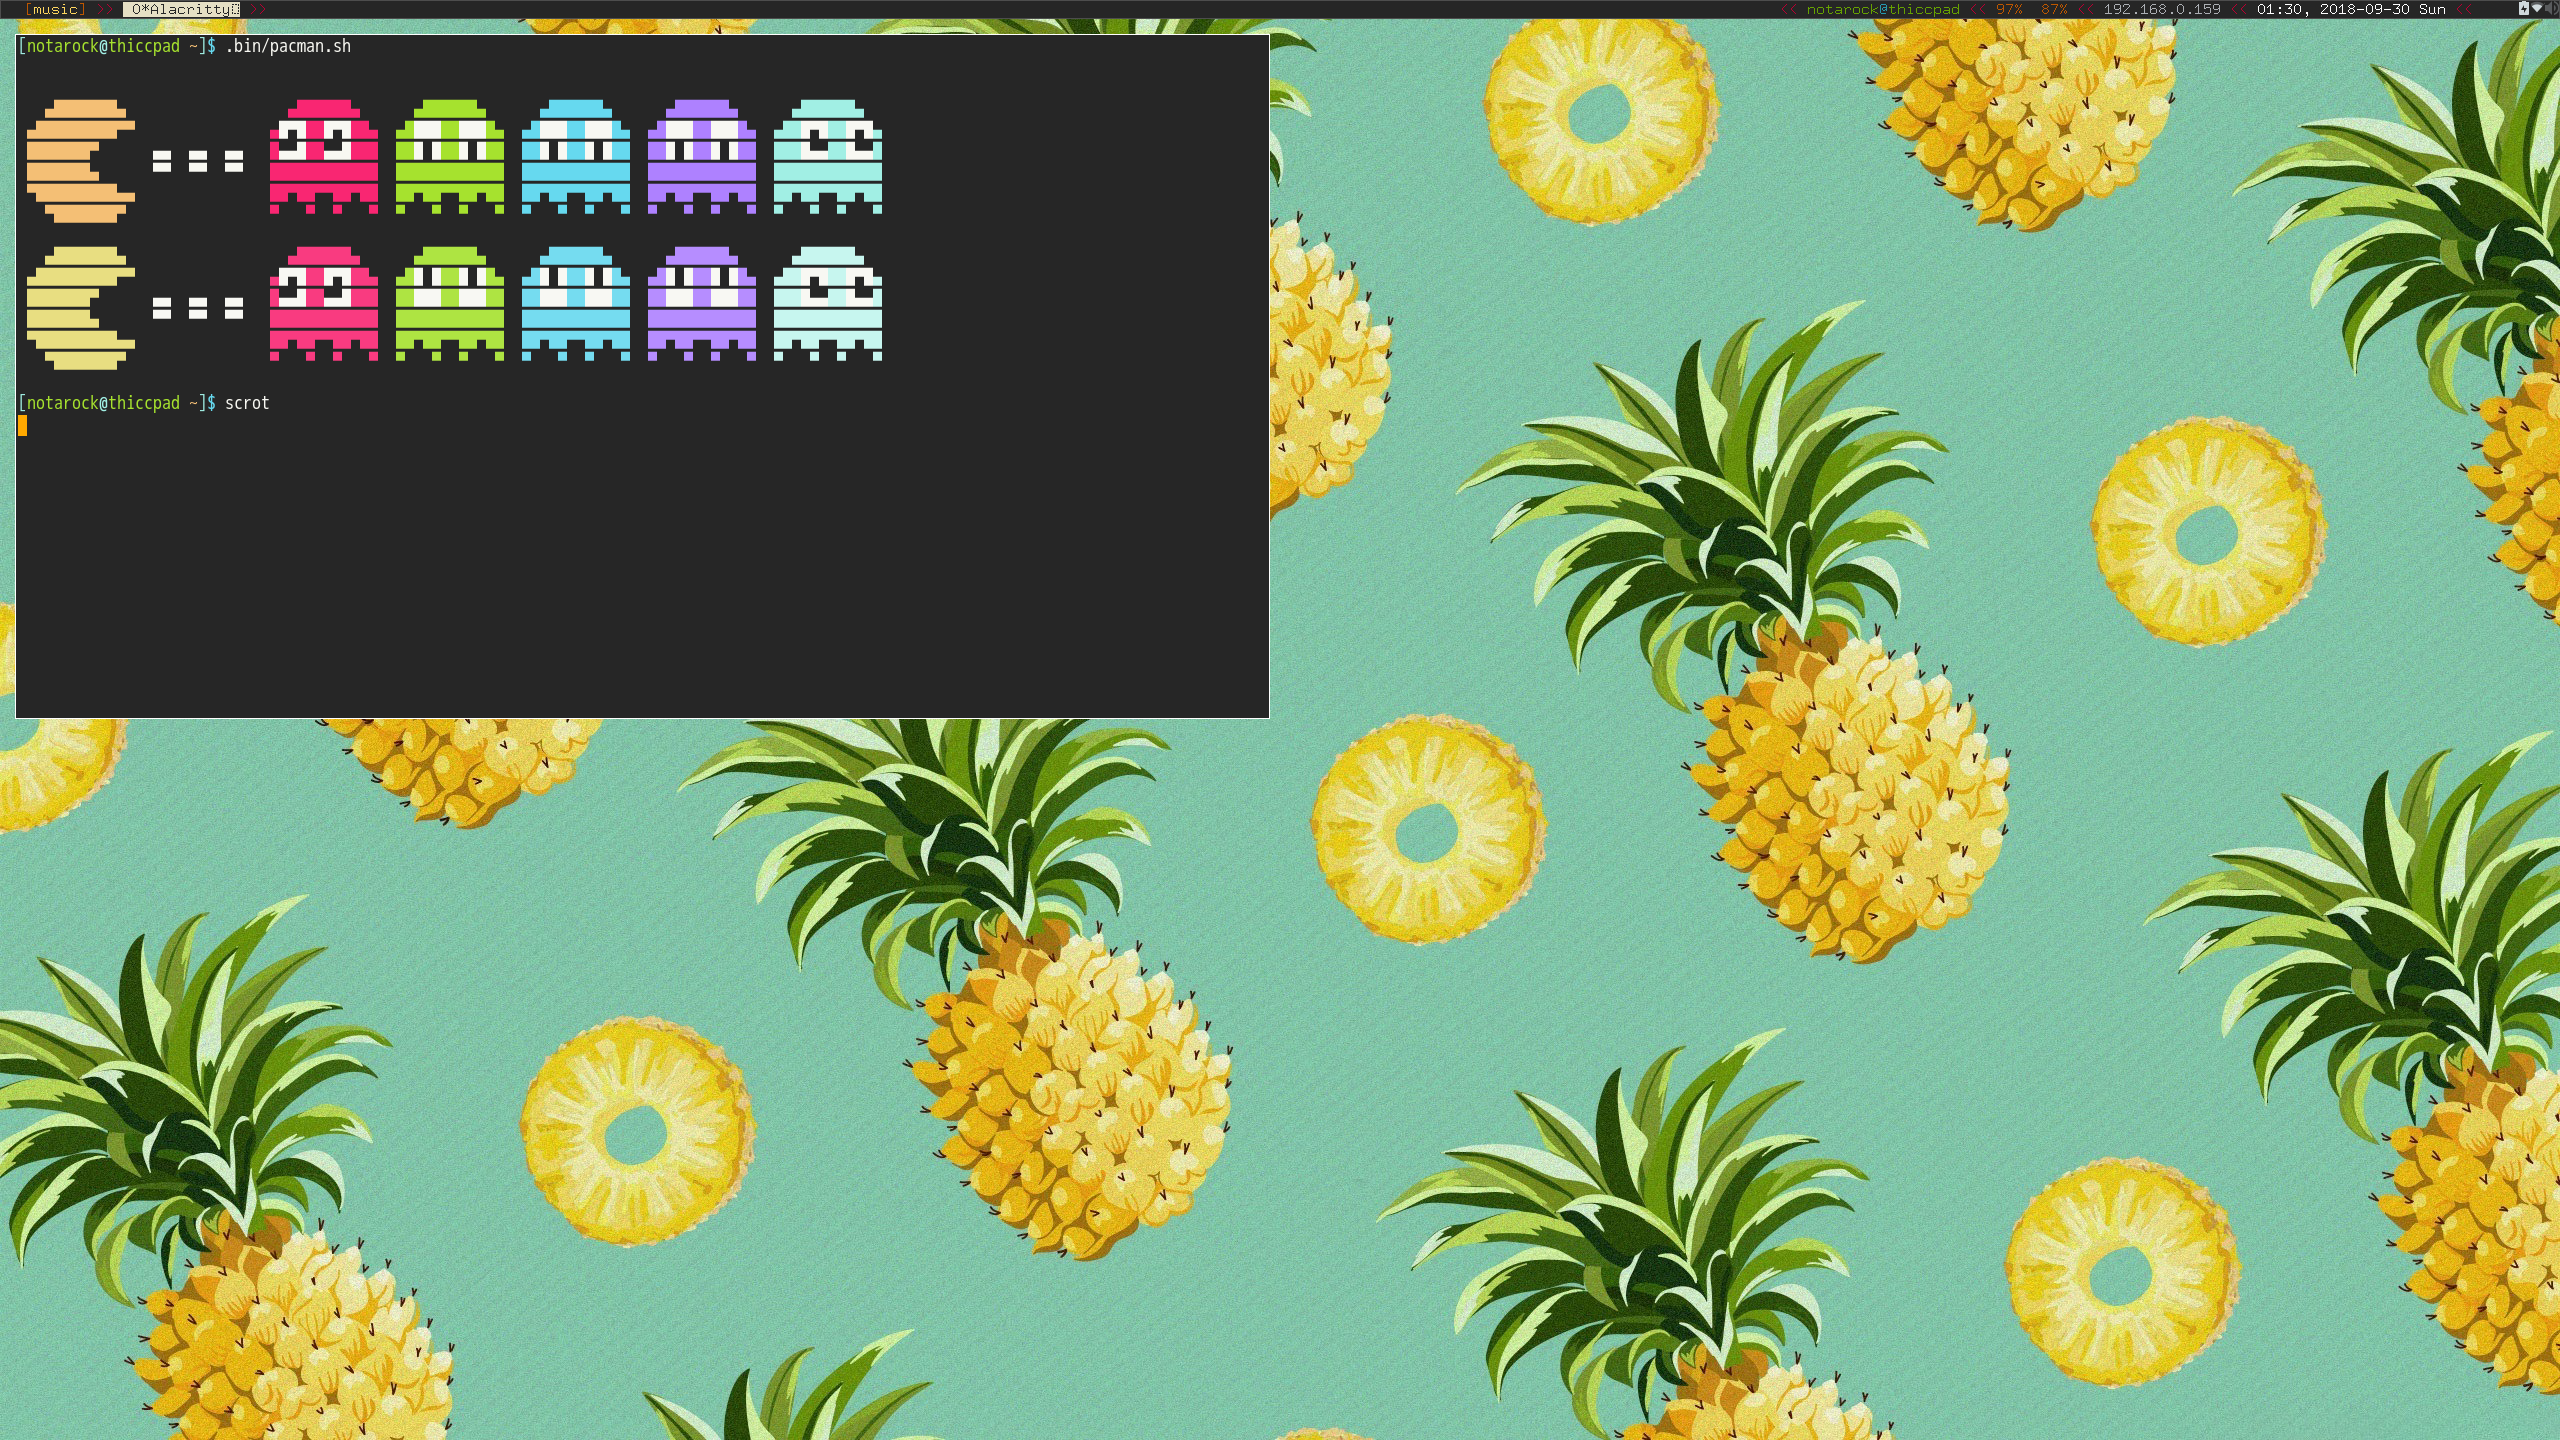Screen dimensions: 2560x1440
Task: Click the orange terminal cursor block
Action: click(22, 426)
